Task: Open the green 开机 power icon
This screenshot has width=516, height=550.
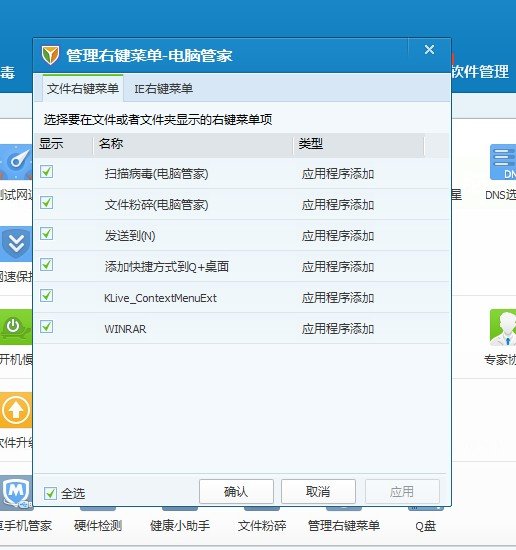Action: click(x=16, y=327)
